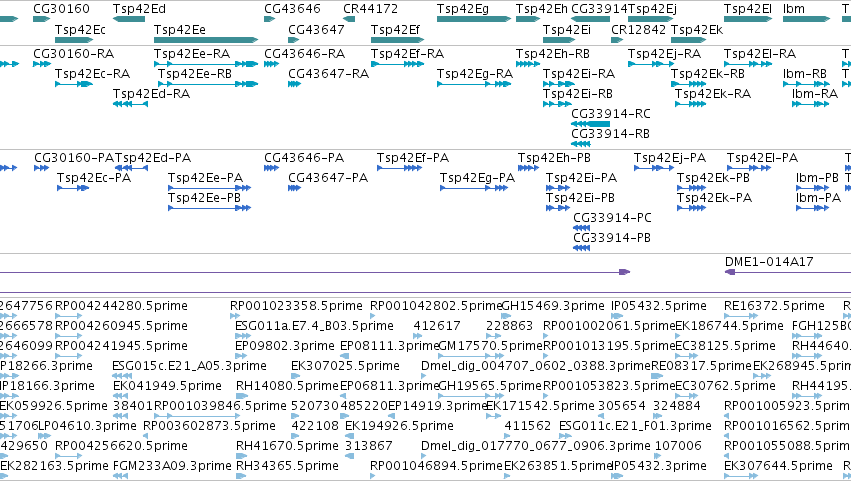The height and width of the screenshot is (481, 851).
Task: Click EST EK194926.5prime
Action: [399, 426]
